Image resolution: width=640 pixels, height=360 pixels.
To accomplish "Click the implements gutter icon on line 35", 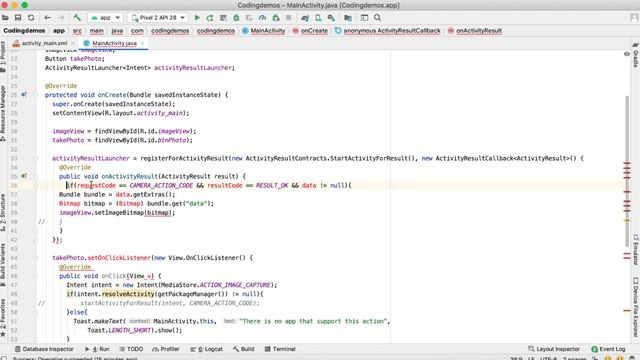I will tap(24, 176).
